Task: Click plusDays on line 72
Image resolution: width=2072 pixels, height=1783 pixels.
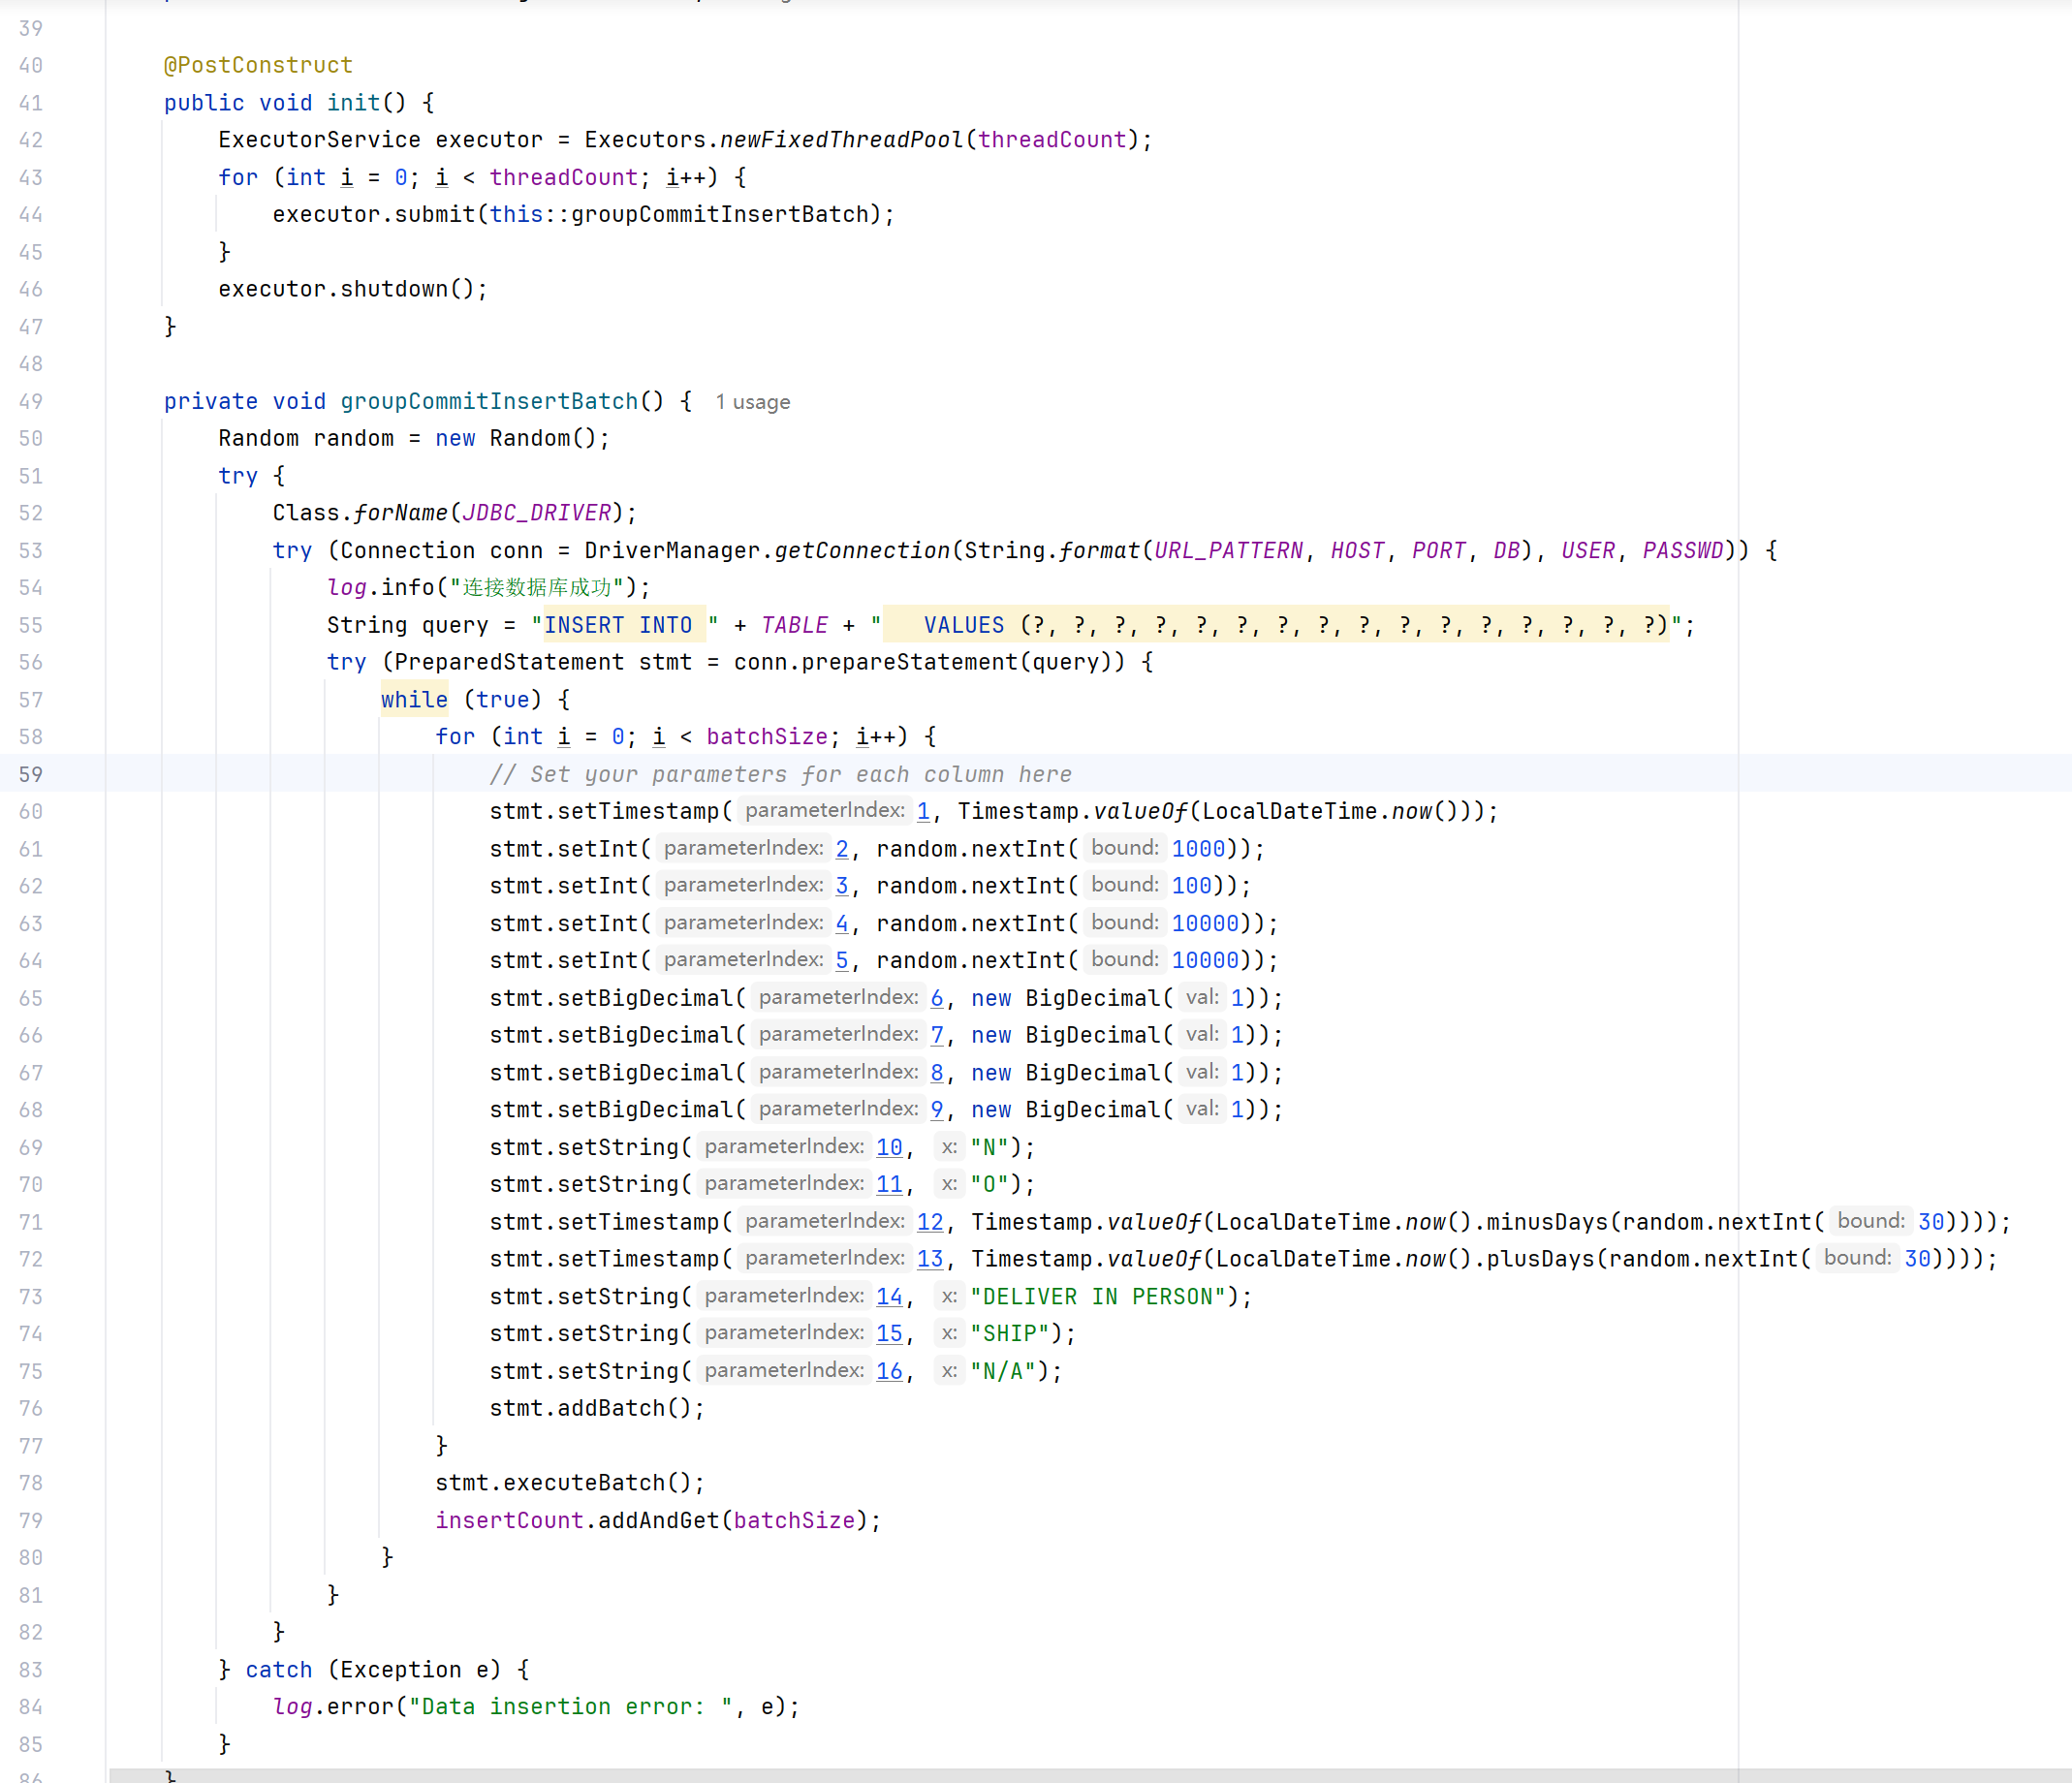Action: (1540, 1259)
